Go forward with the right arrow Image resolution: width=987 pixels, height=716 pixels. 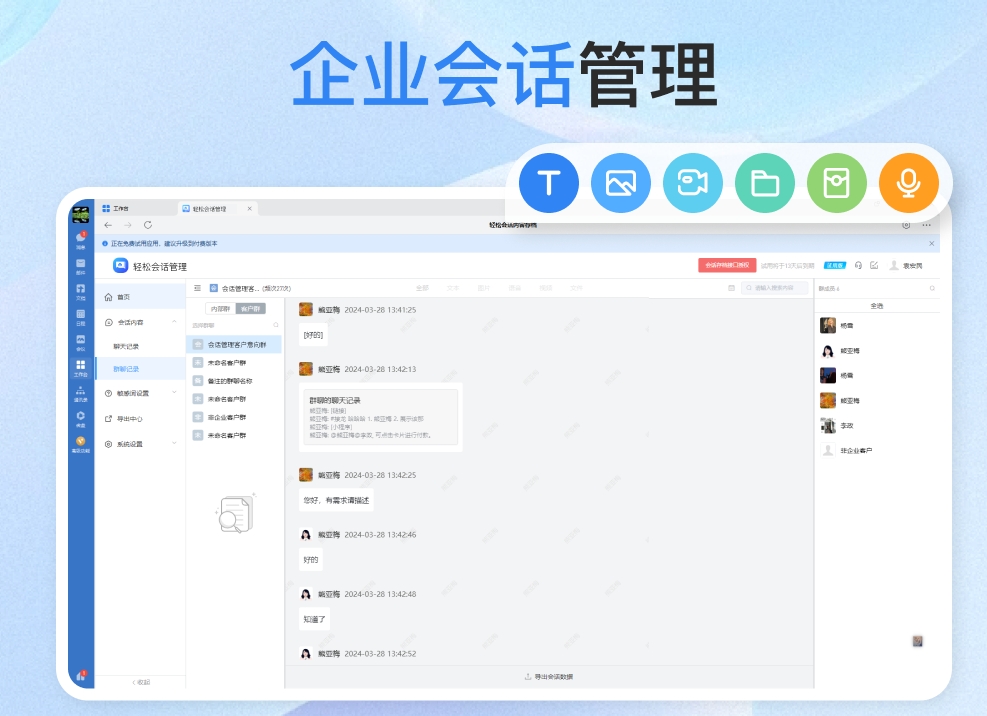[x=128, y=225]
